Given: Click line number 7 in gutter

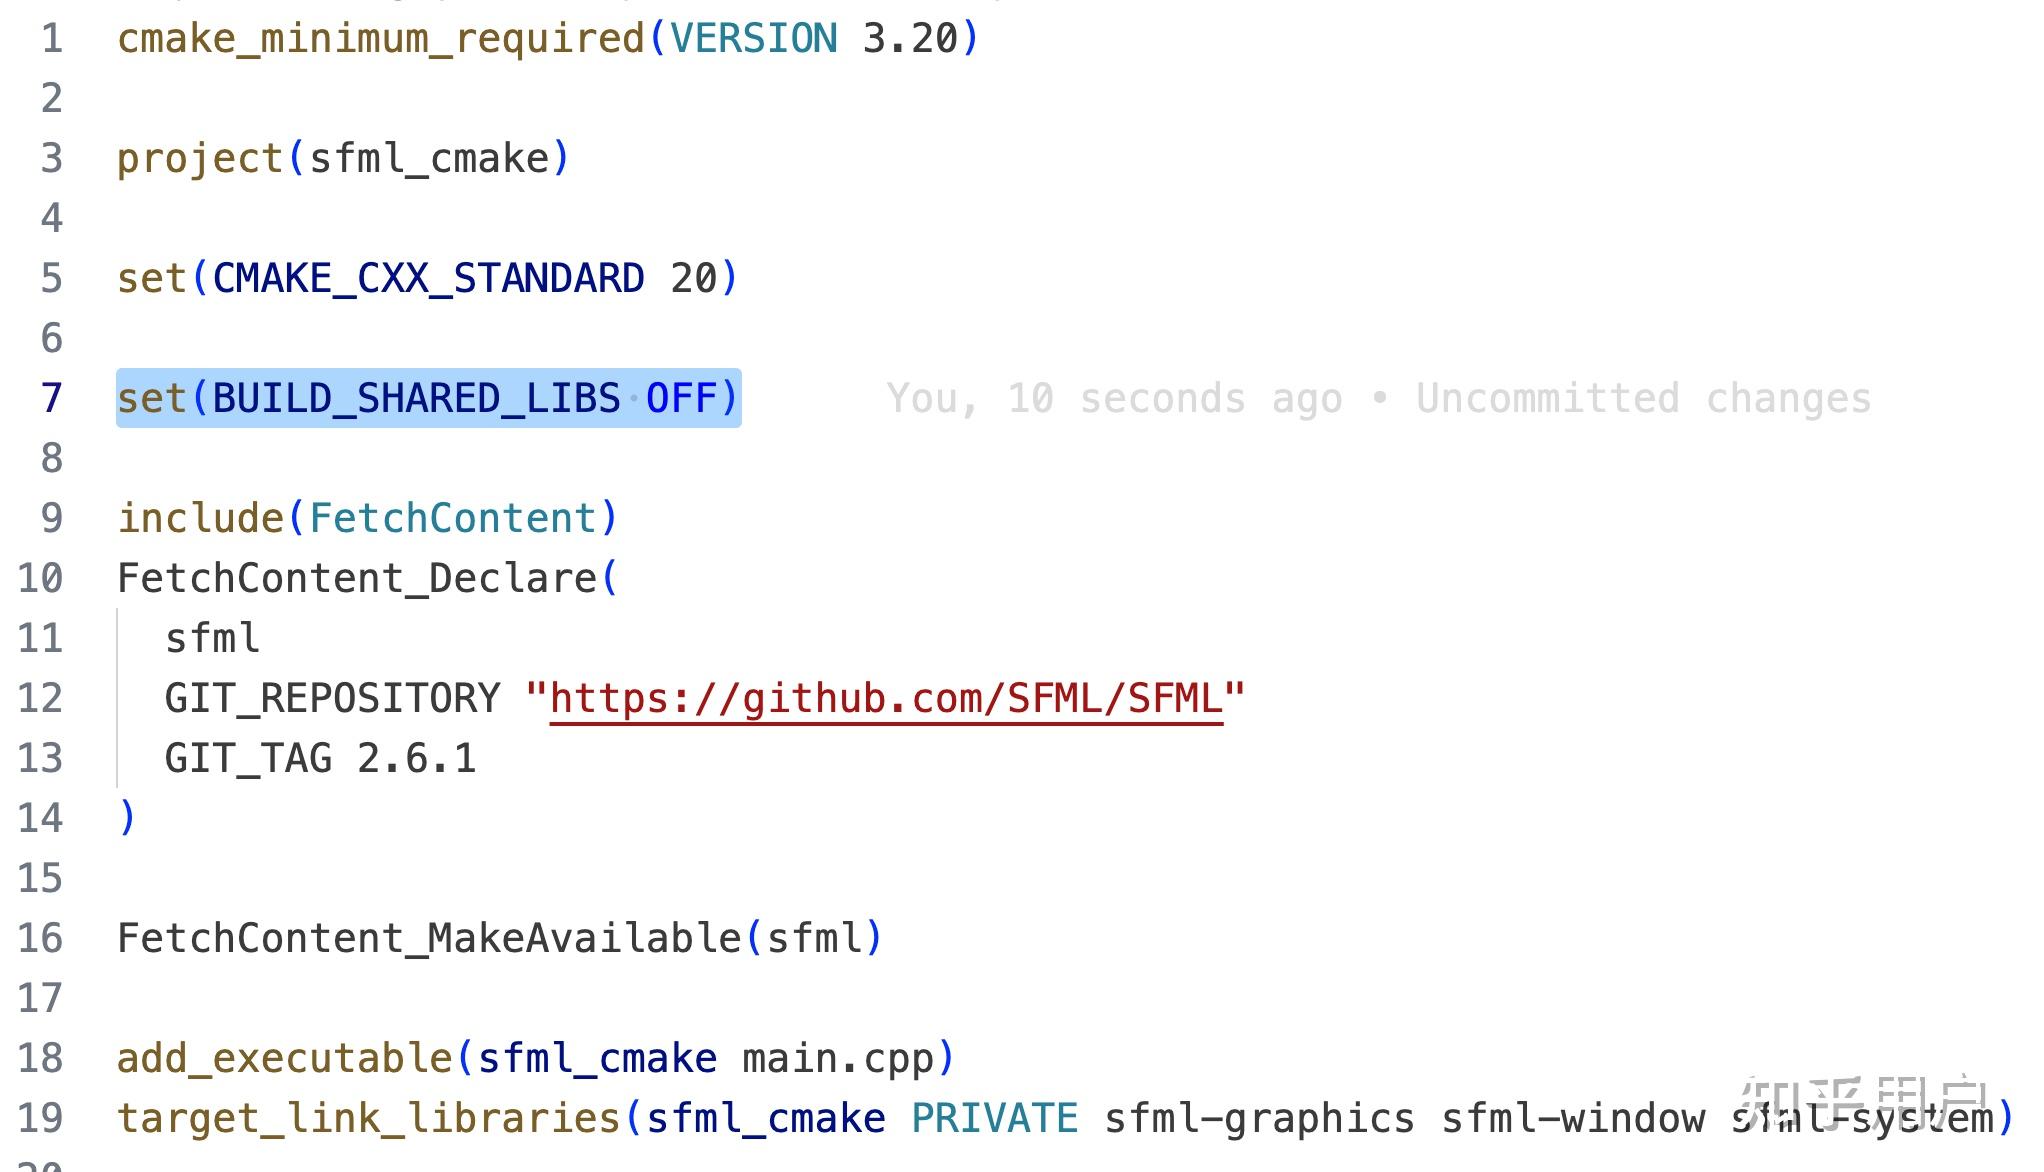Looking at the screenshot, I should coord(52,398).
